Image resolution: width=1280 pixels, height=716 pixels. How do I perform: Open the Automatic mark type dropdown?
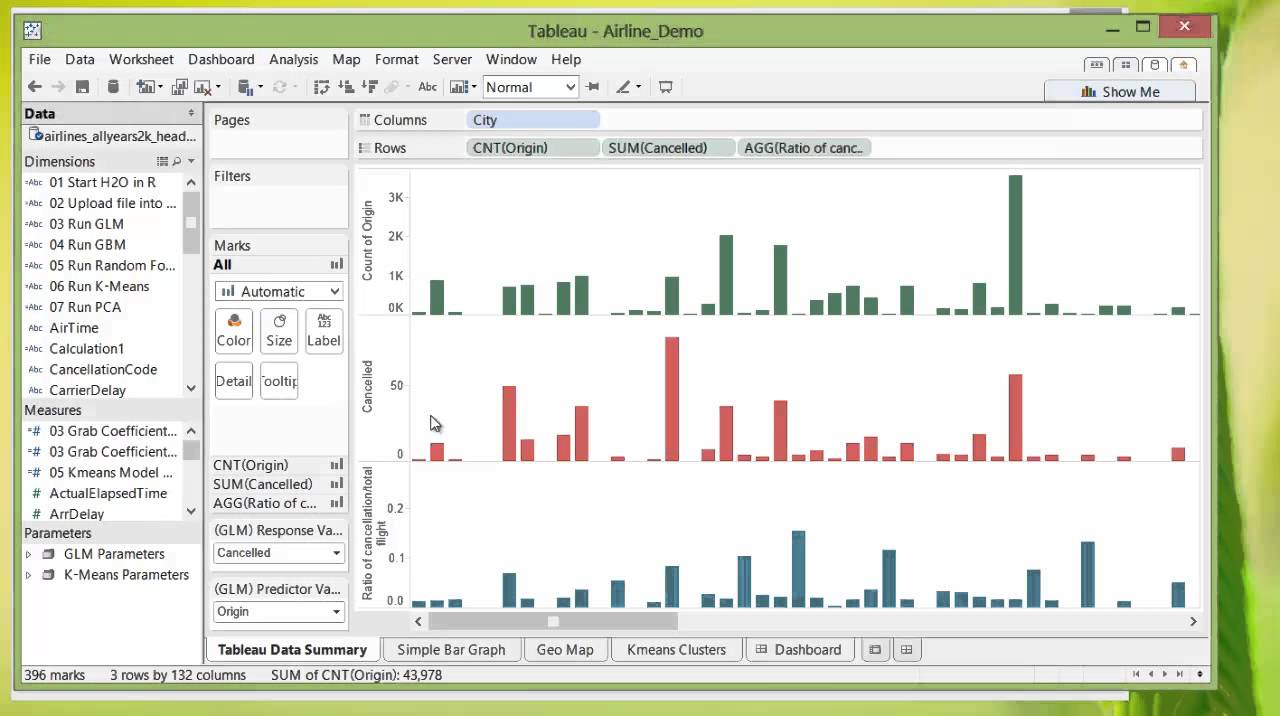tap(279, 291)
